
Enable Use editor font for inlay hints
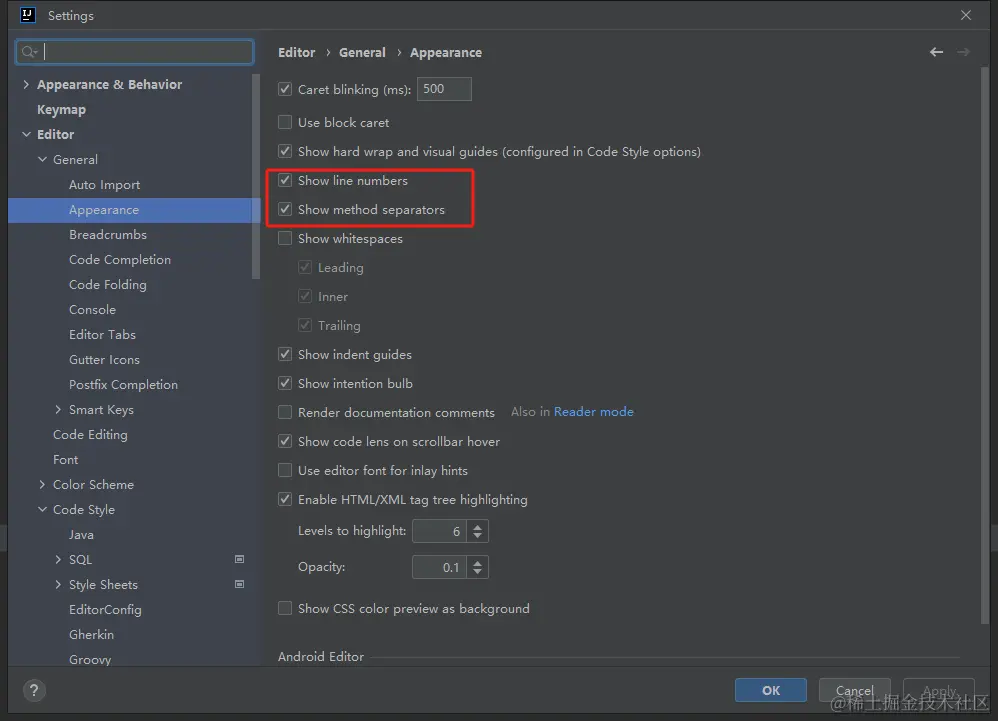coord(285,470)
